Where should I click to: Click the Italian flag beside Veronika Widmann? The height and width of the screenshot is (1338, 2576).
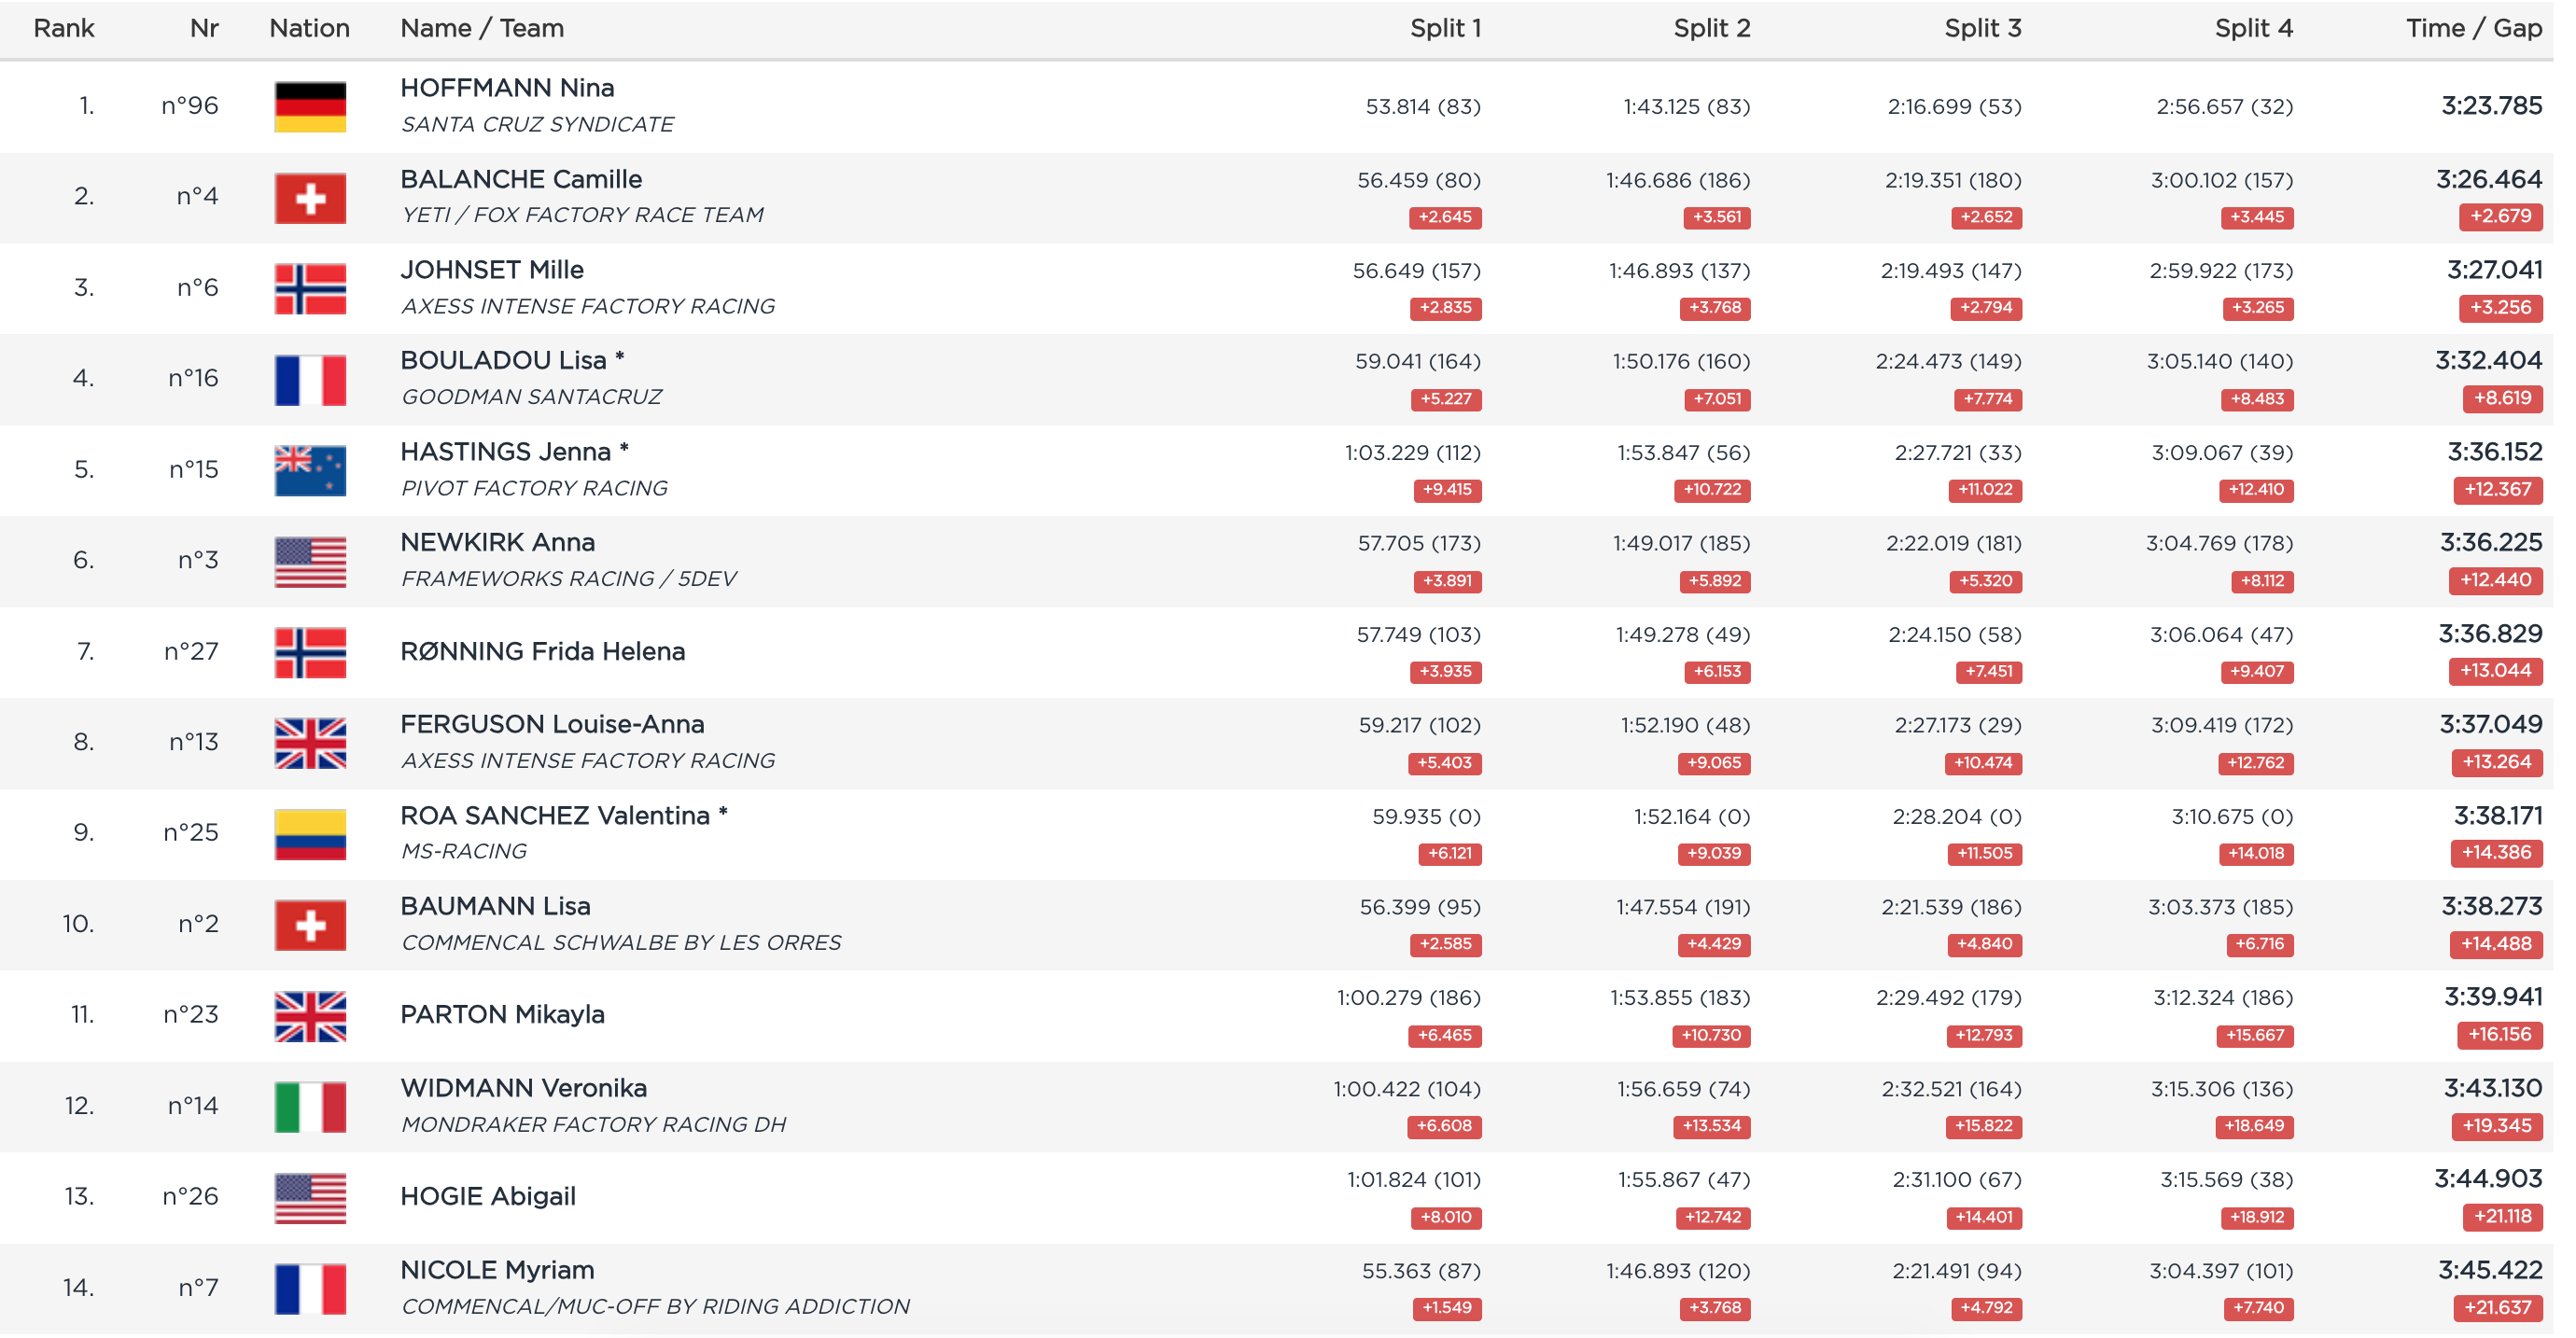pyautogui.click(x=310, y=1106)
